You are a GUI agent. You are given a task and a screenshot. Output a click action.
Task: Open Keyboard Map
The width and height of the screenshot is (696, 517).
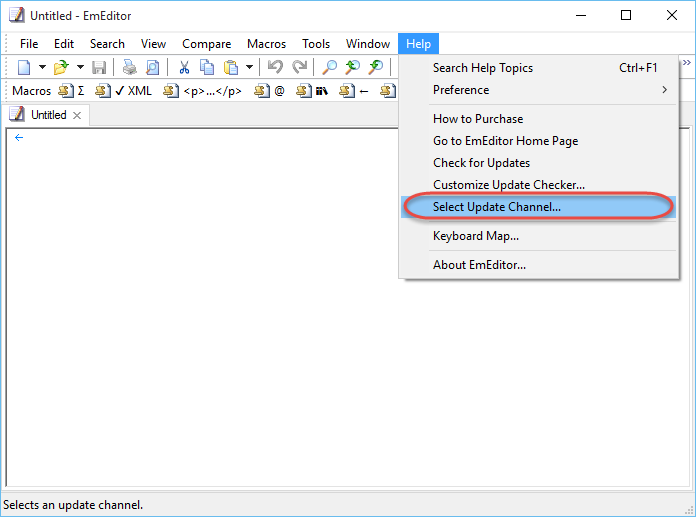click(539, 236)
